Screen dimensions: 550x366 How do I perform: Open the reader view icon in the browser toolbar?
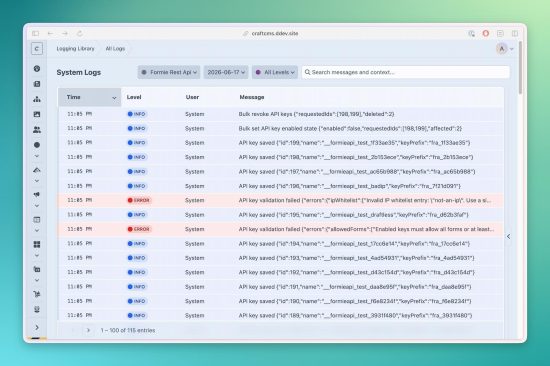(x=501, y=33)
